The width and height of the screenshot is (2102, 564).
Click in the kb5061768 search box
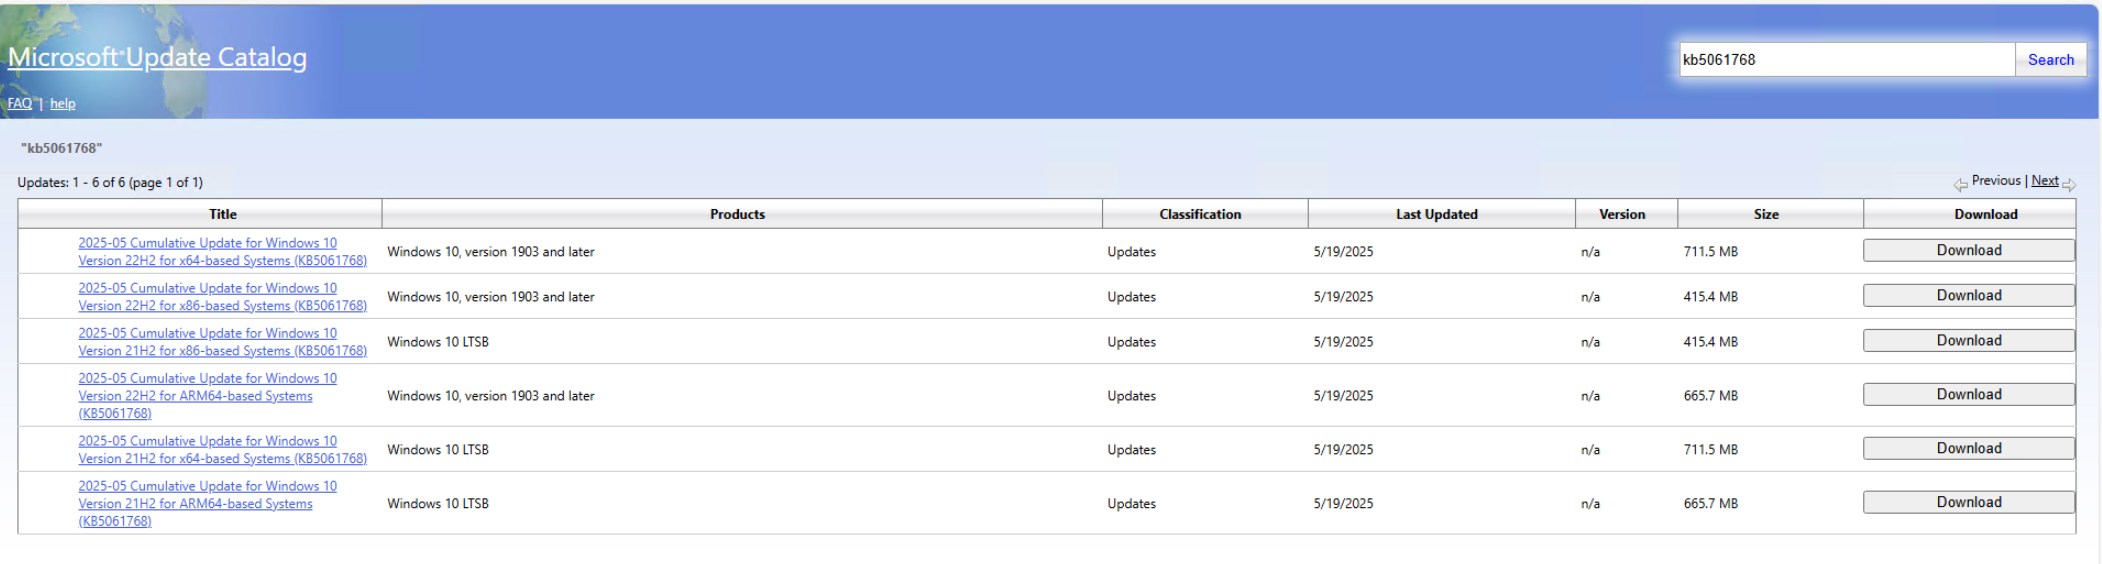click(x=1846, y=59)
